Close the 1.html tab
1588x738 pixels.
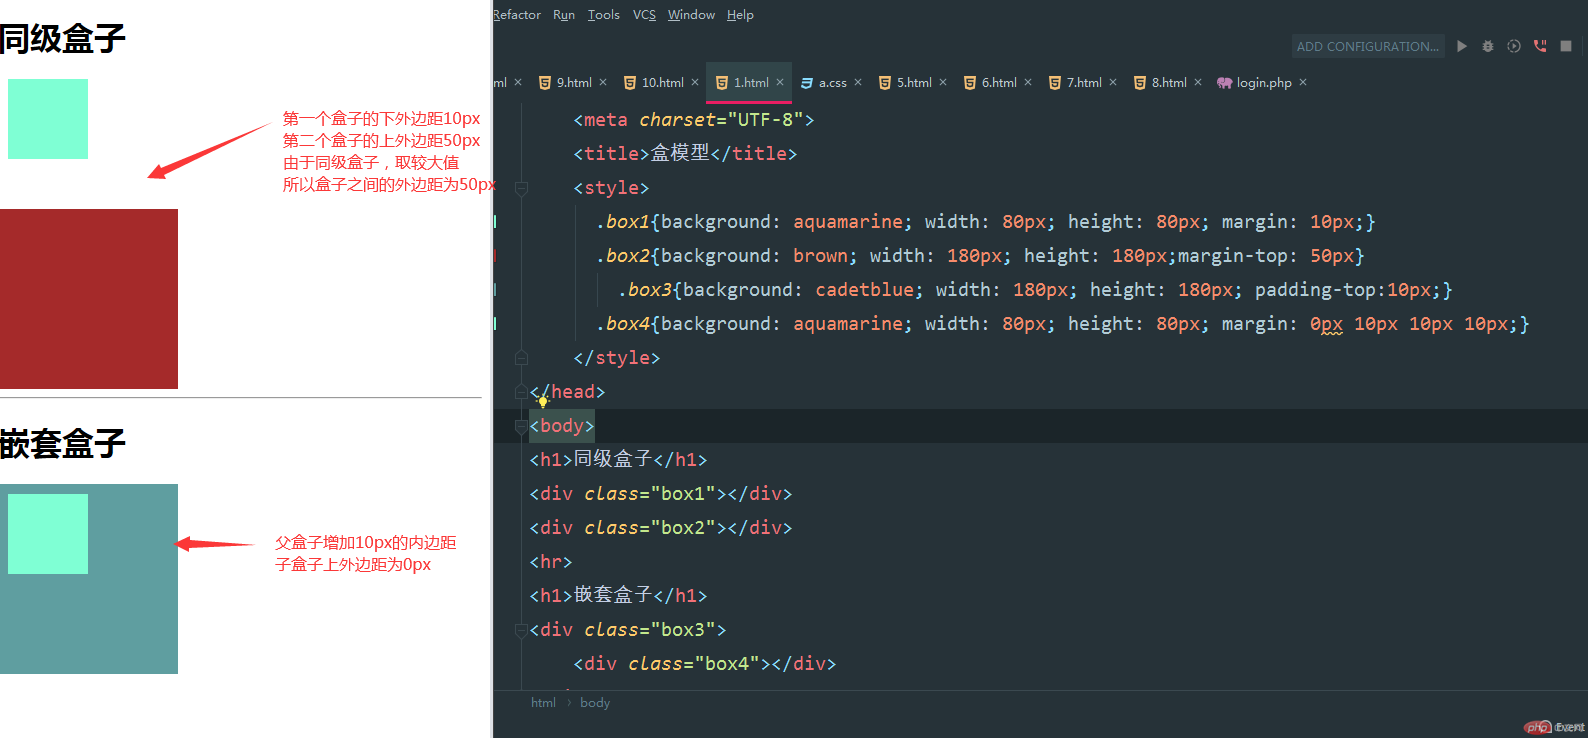(780, 83)
